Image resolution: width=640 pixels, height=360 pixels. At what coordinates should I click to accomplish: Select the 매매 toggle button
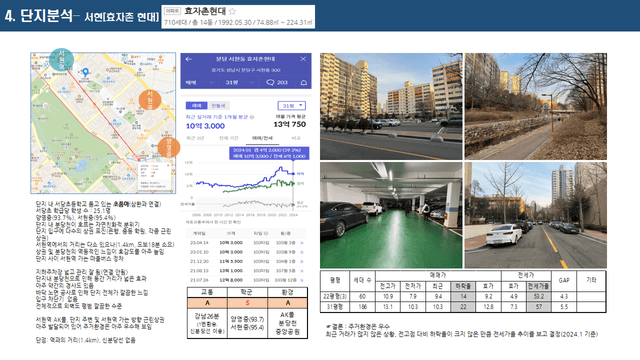196,106
